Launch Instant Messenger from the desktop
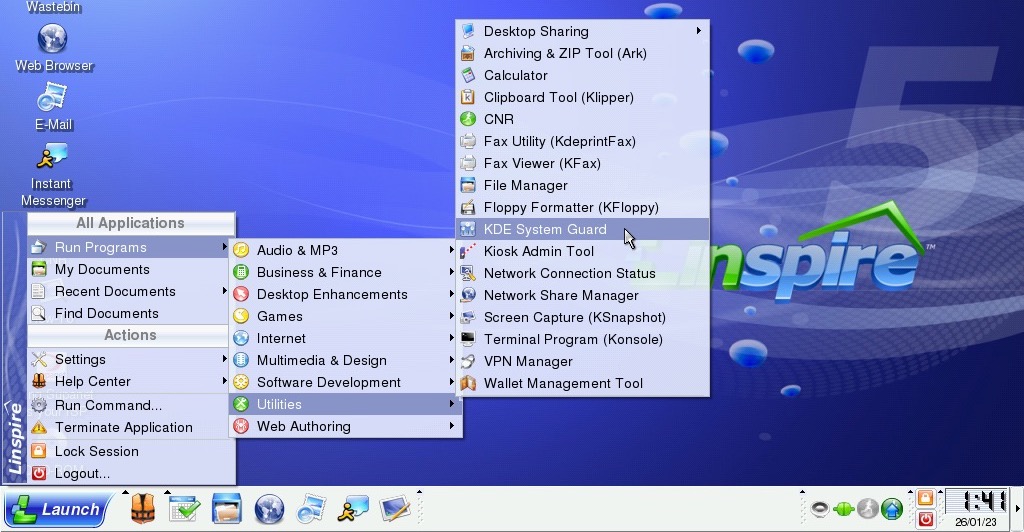The image size is (1024, 532). [x=52, y=158]
